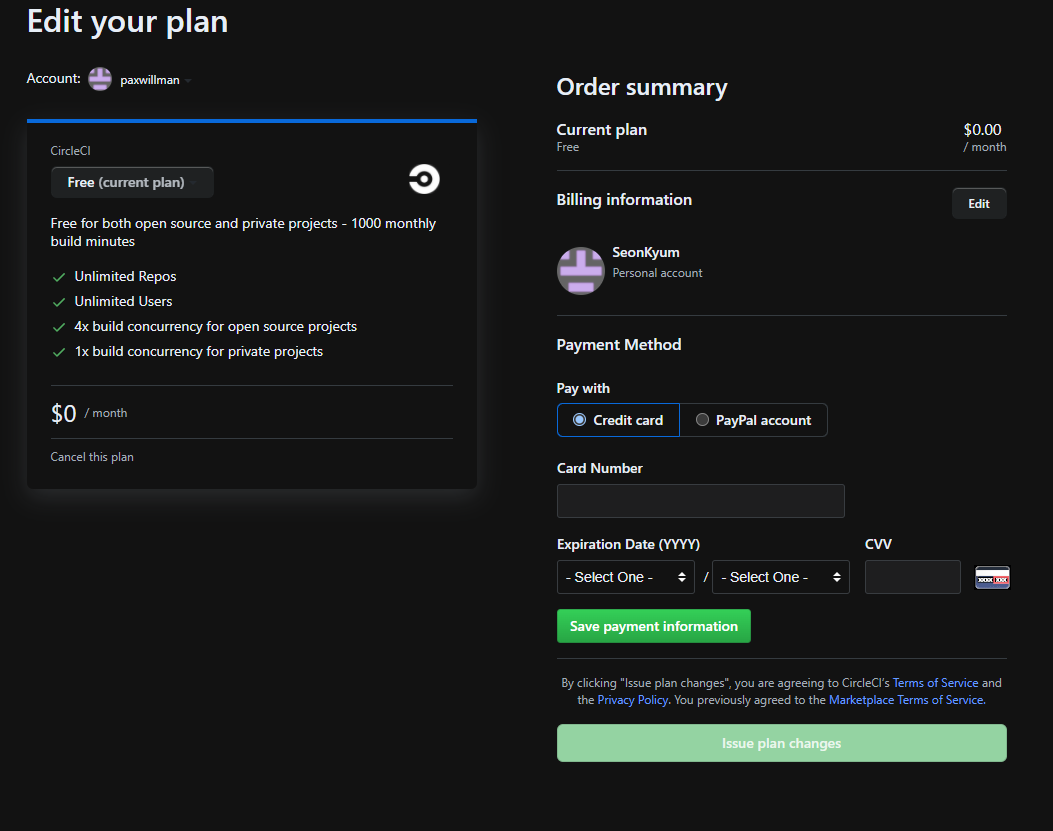
Task: Click the "Card Number" label
Action: coord(600,468)
